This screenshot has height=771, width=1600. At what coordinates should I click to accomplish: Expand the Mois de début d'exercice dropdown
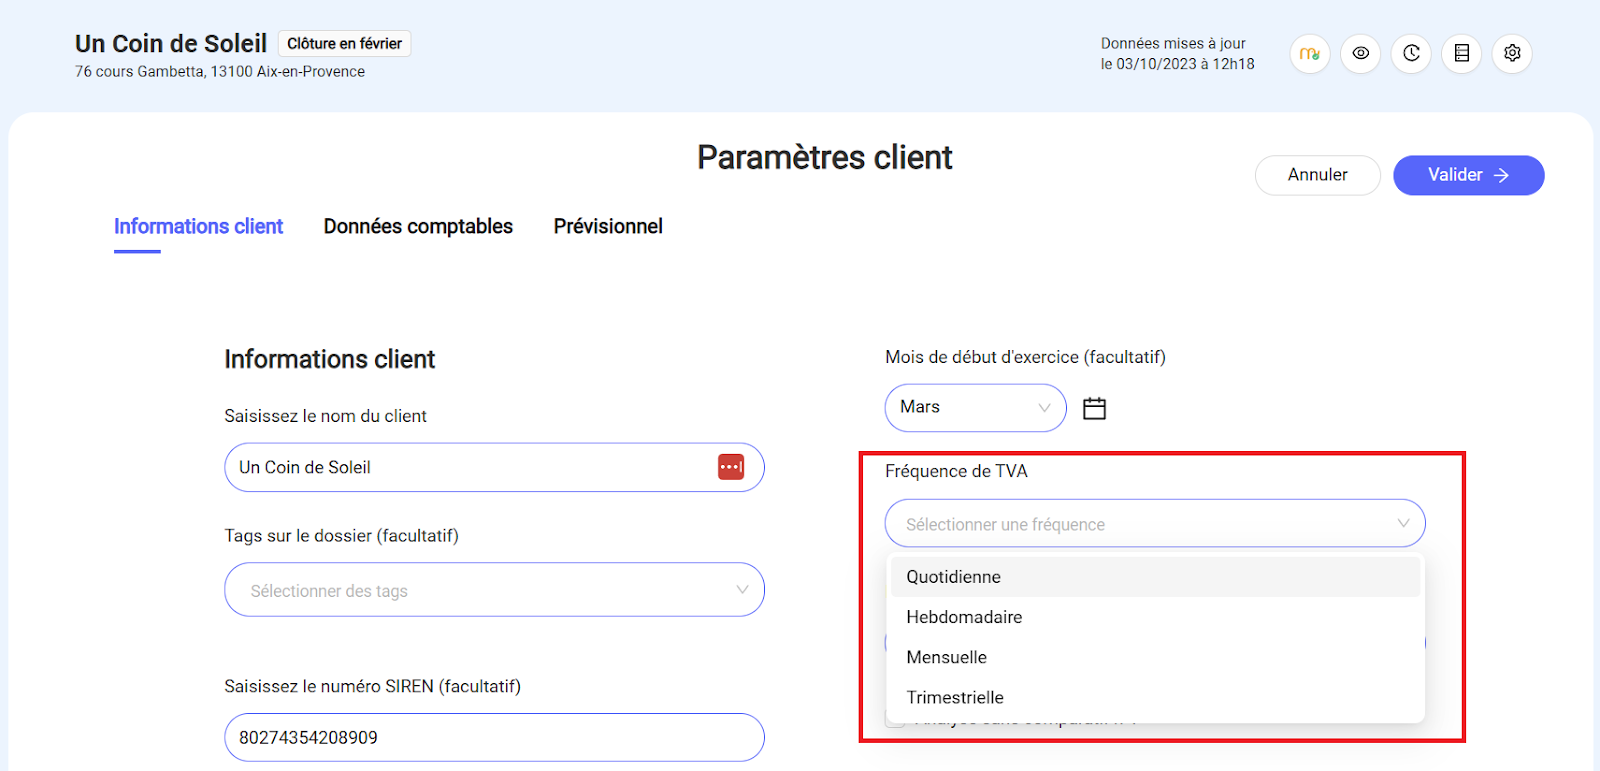point(975,408)
